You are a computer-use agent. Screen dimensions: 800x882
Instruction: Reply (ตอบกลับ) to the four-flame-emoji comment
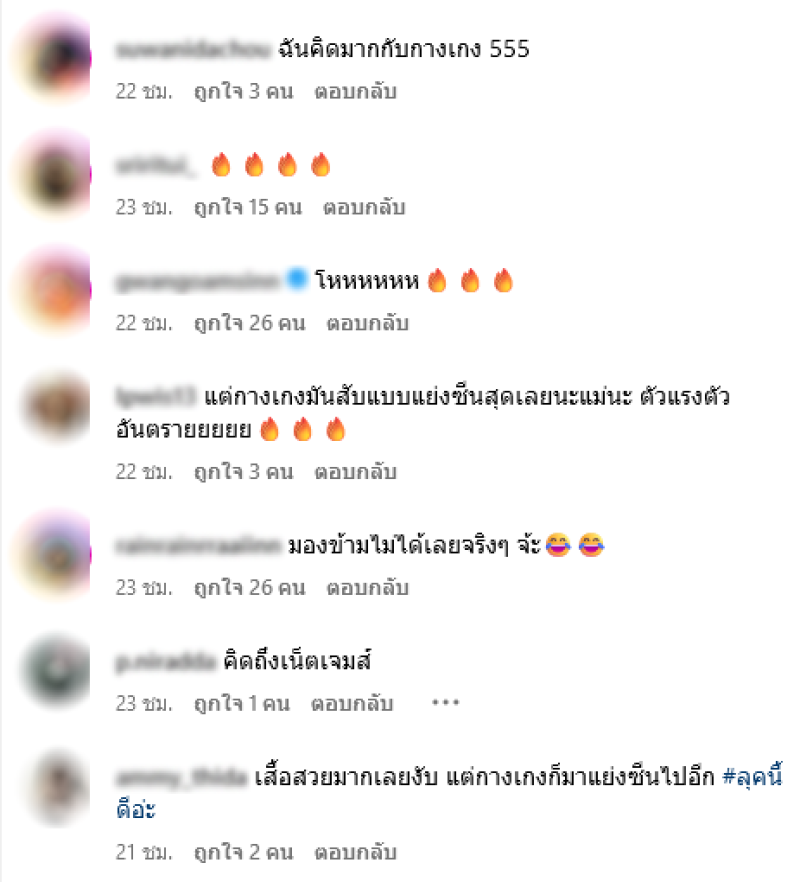point(364,207)
